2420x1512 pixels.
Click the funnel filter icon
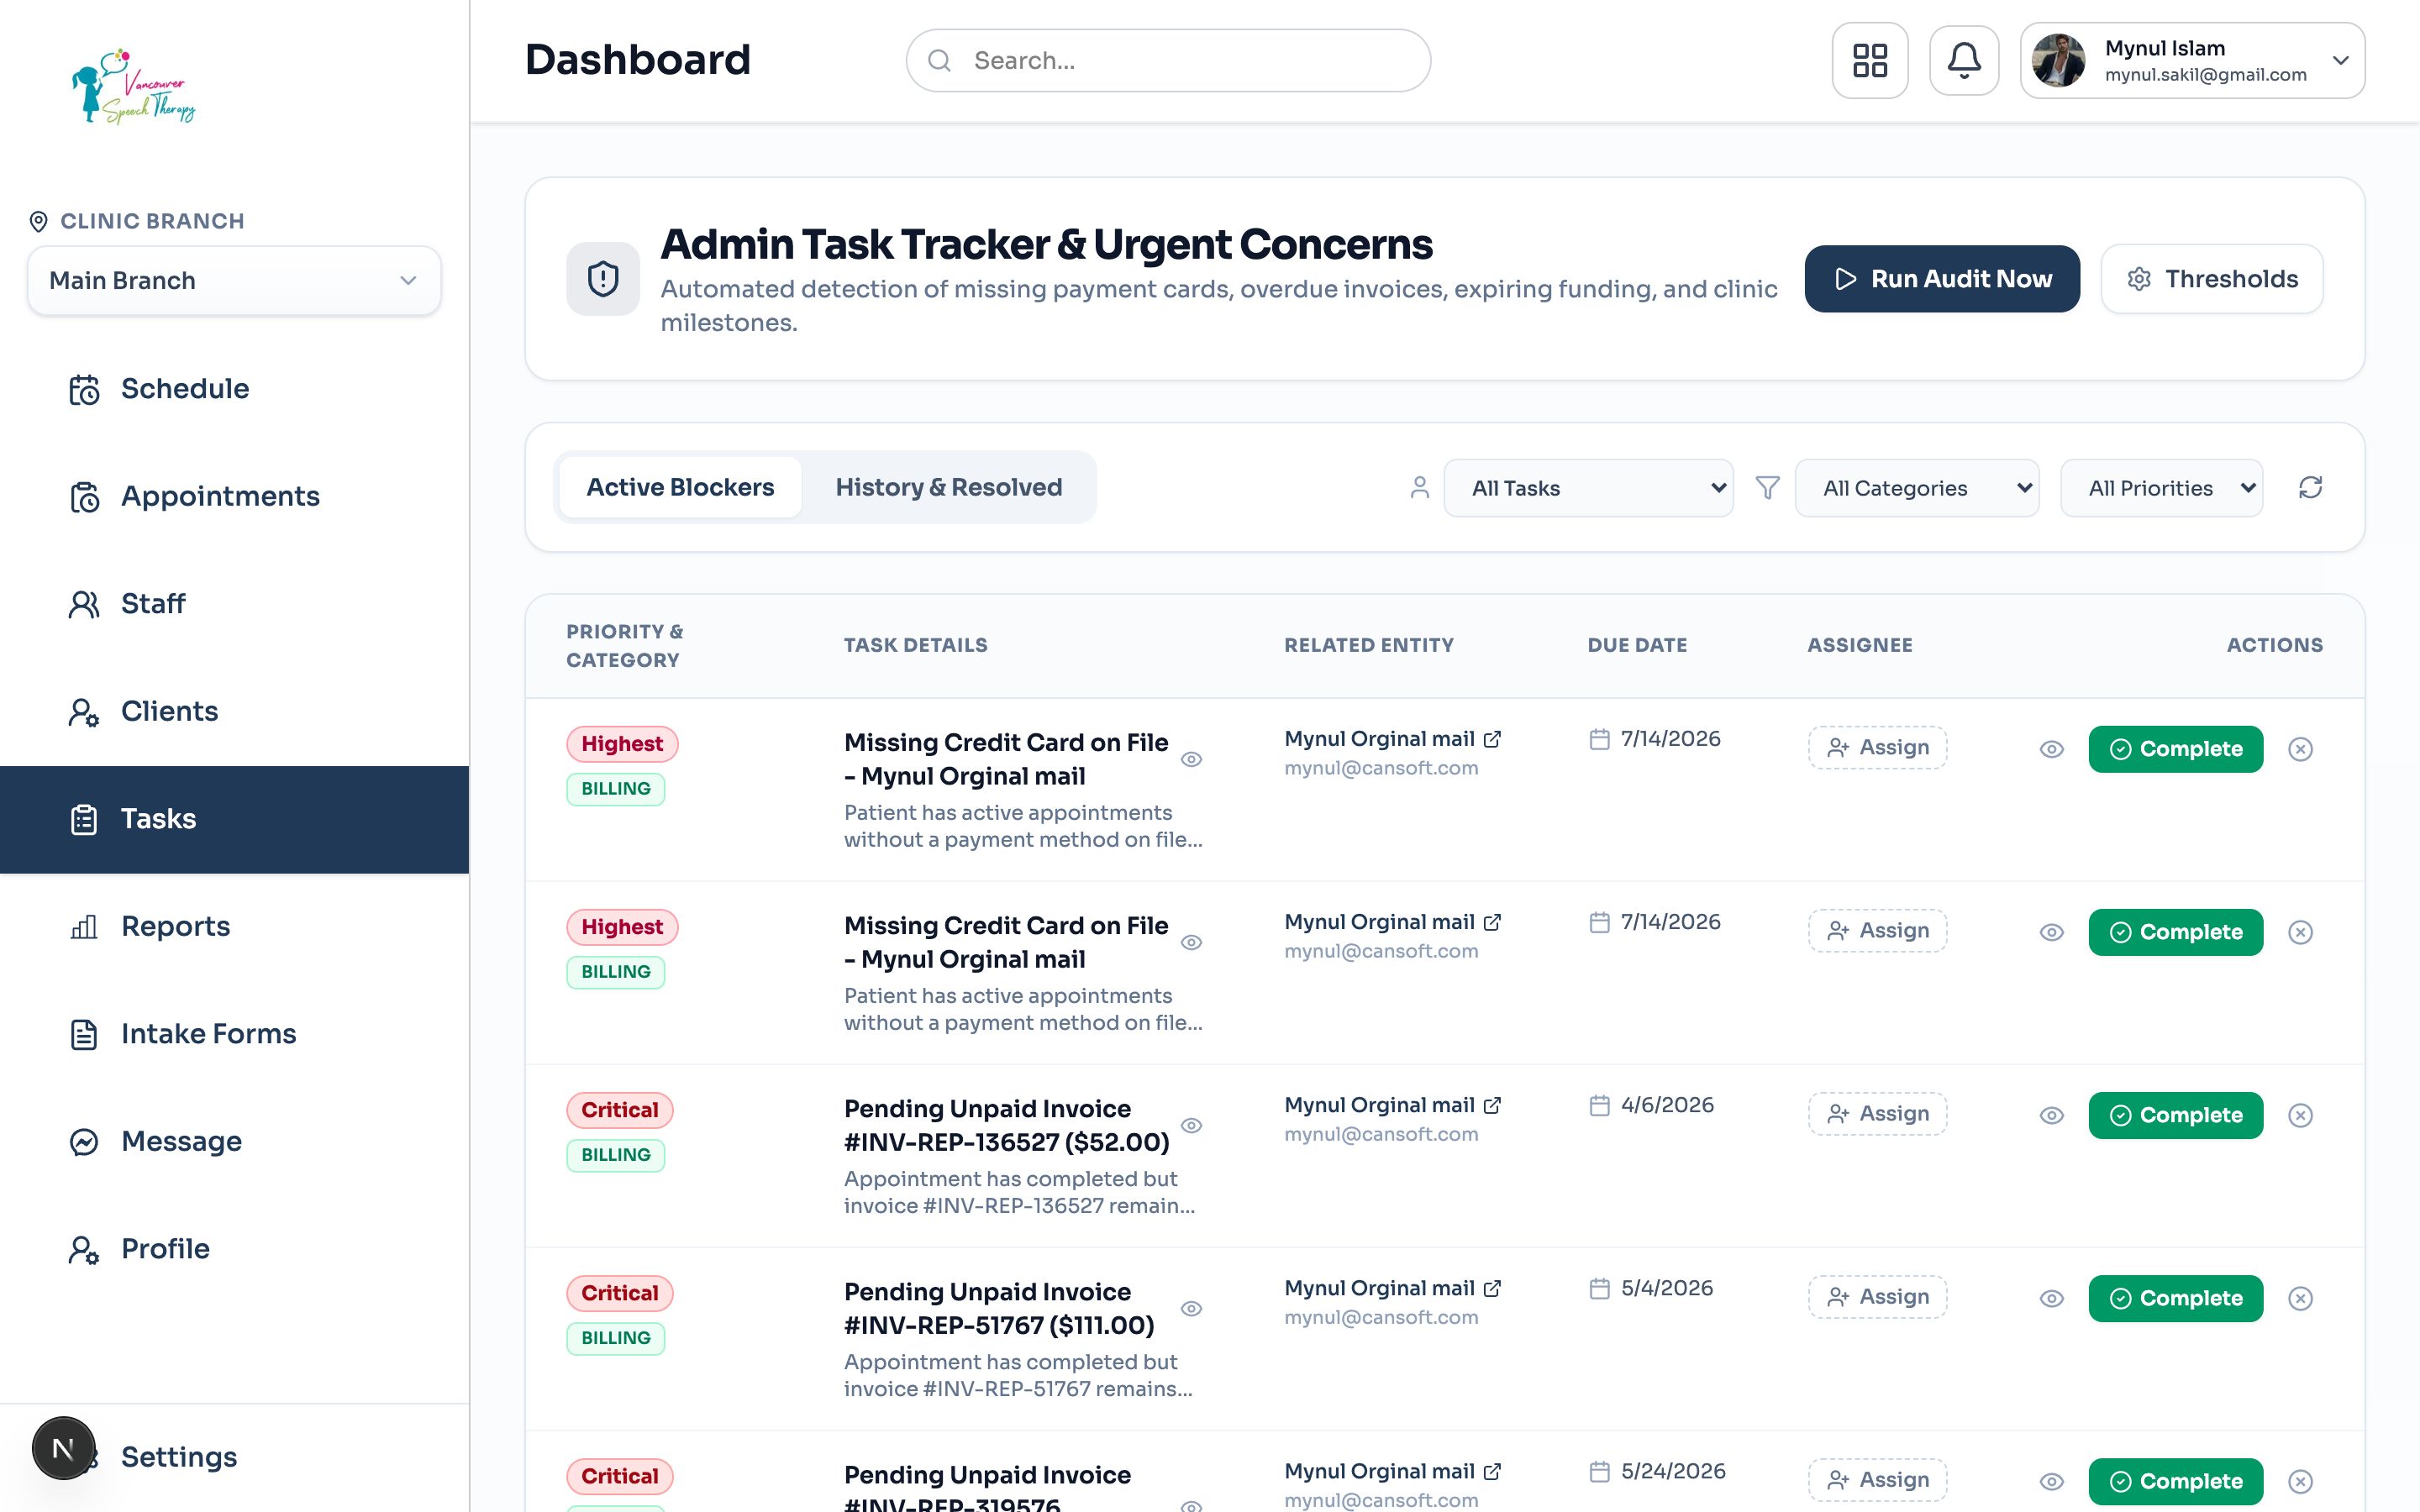(1768, 488)
